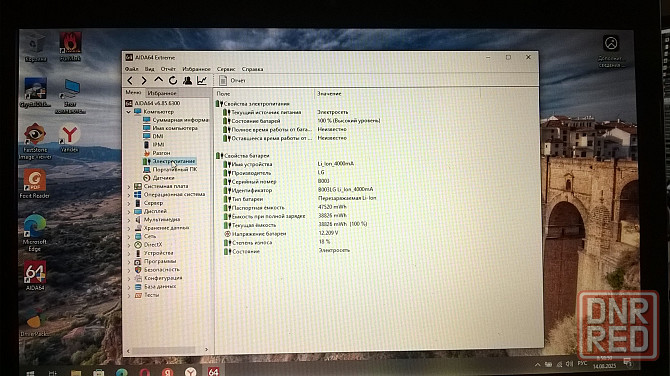Go up one level with the up arrow icon
670x376 pixels.
point(159,80)
